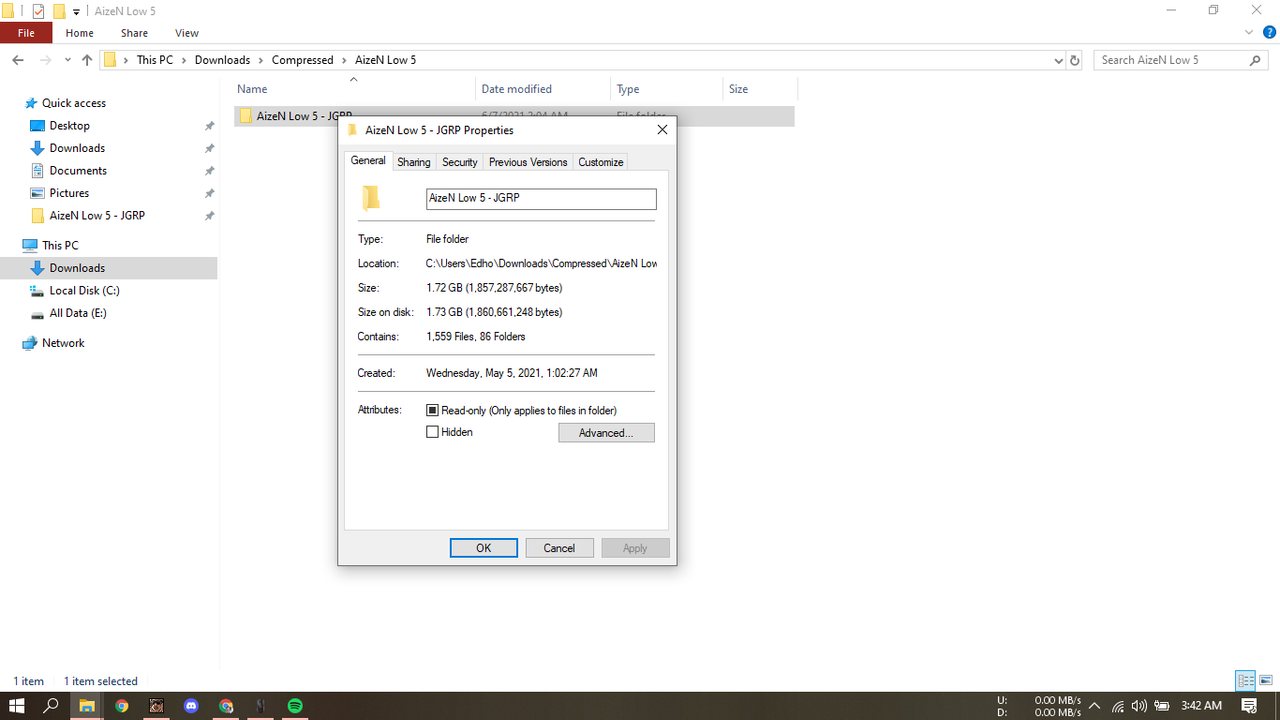Go up one folder level
This screenshot has height=720, width=1280.
[87, 60]
